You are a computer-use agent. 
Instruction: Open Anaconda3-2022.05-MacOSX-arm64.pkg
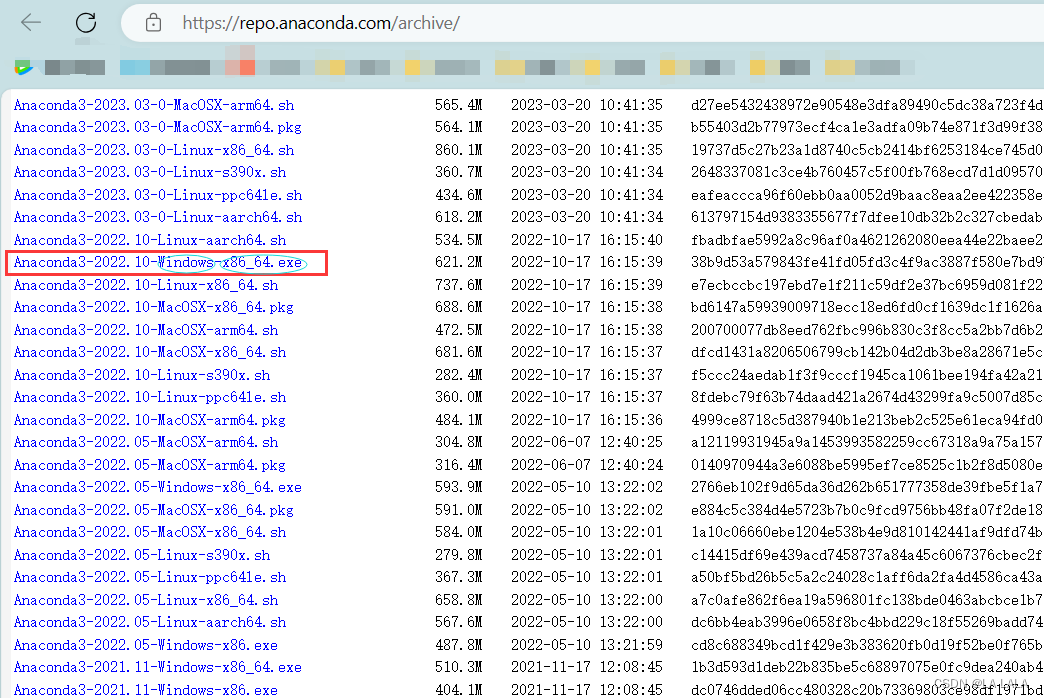[x=149, y=466]
